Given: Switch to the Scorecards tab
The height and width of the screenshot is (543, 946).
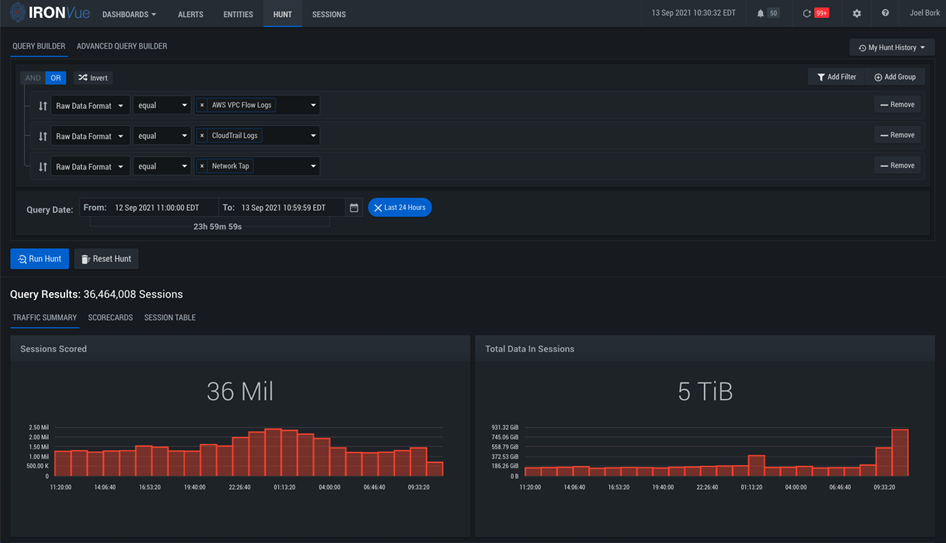Looking at the screenshot, I should [110, 318].
